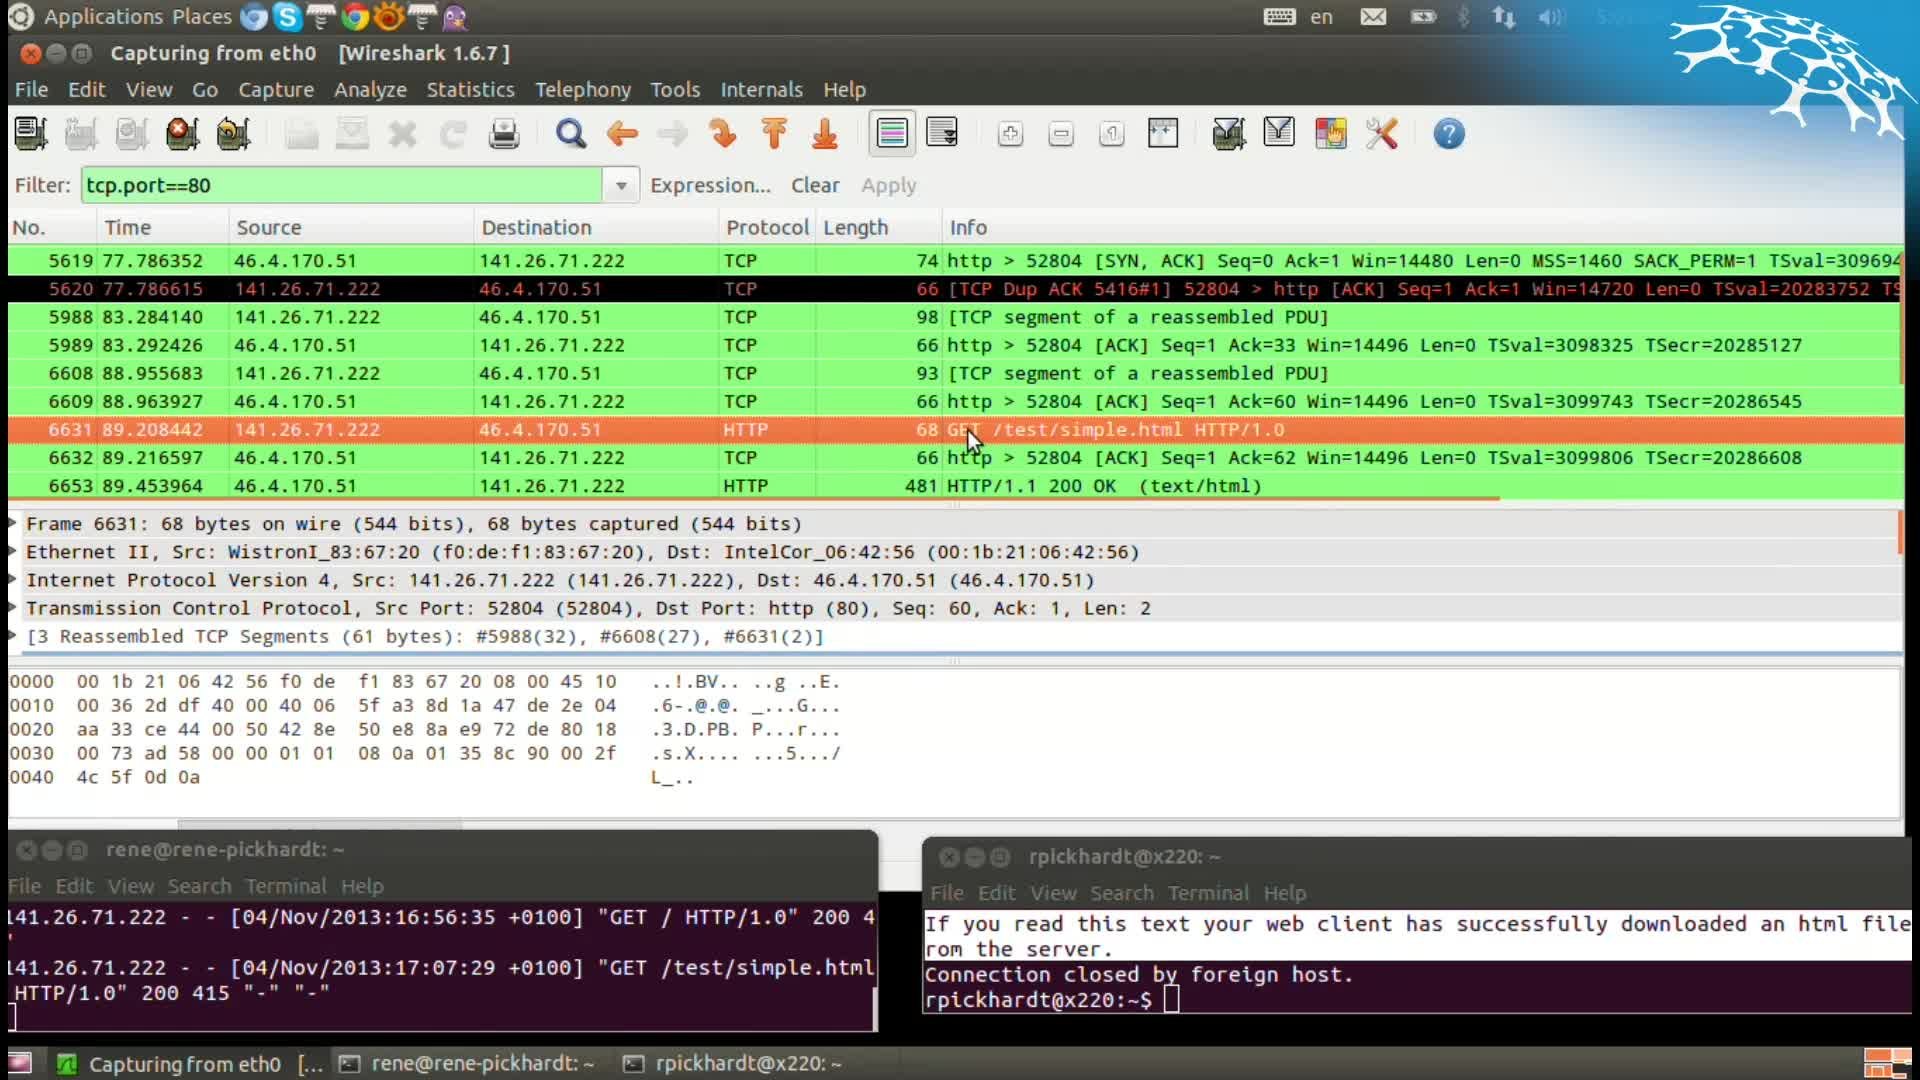Image resolution: width=1920 pixels, height=1080 pixels.
Task: Click the zoom out icon
Action: click(x=1061, y=133)
